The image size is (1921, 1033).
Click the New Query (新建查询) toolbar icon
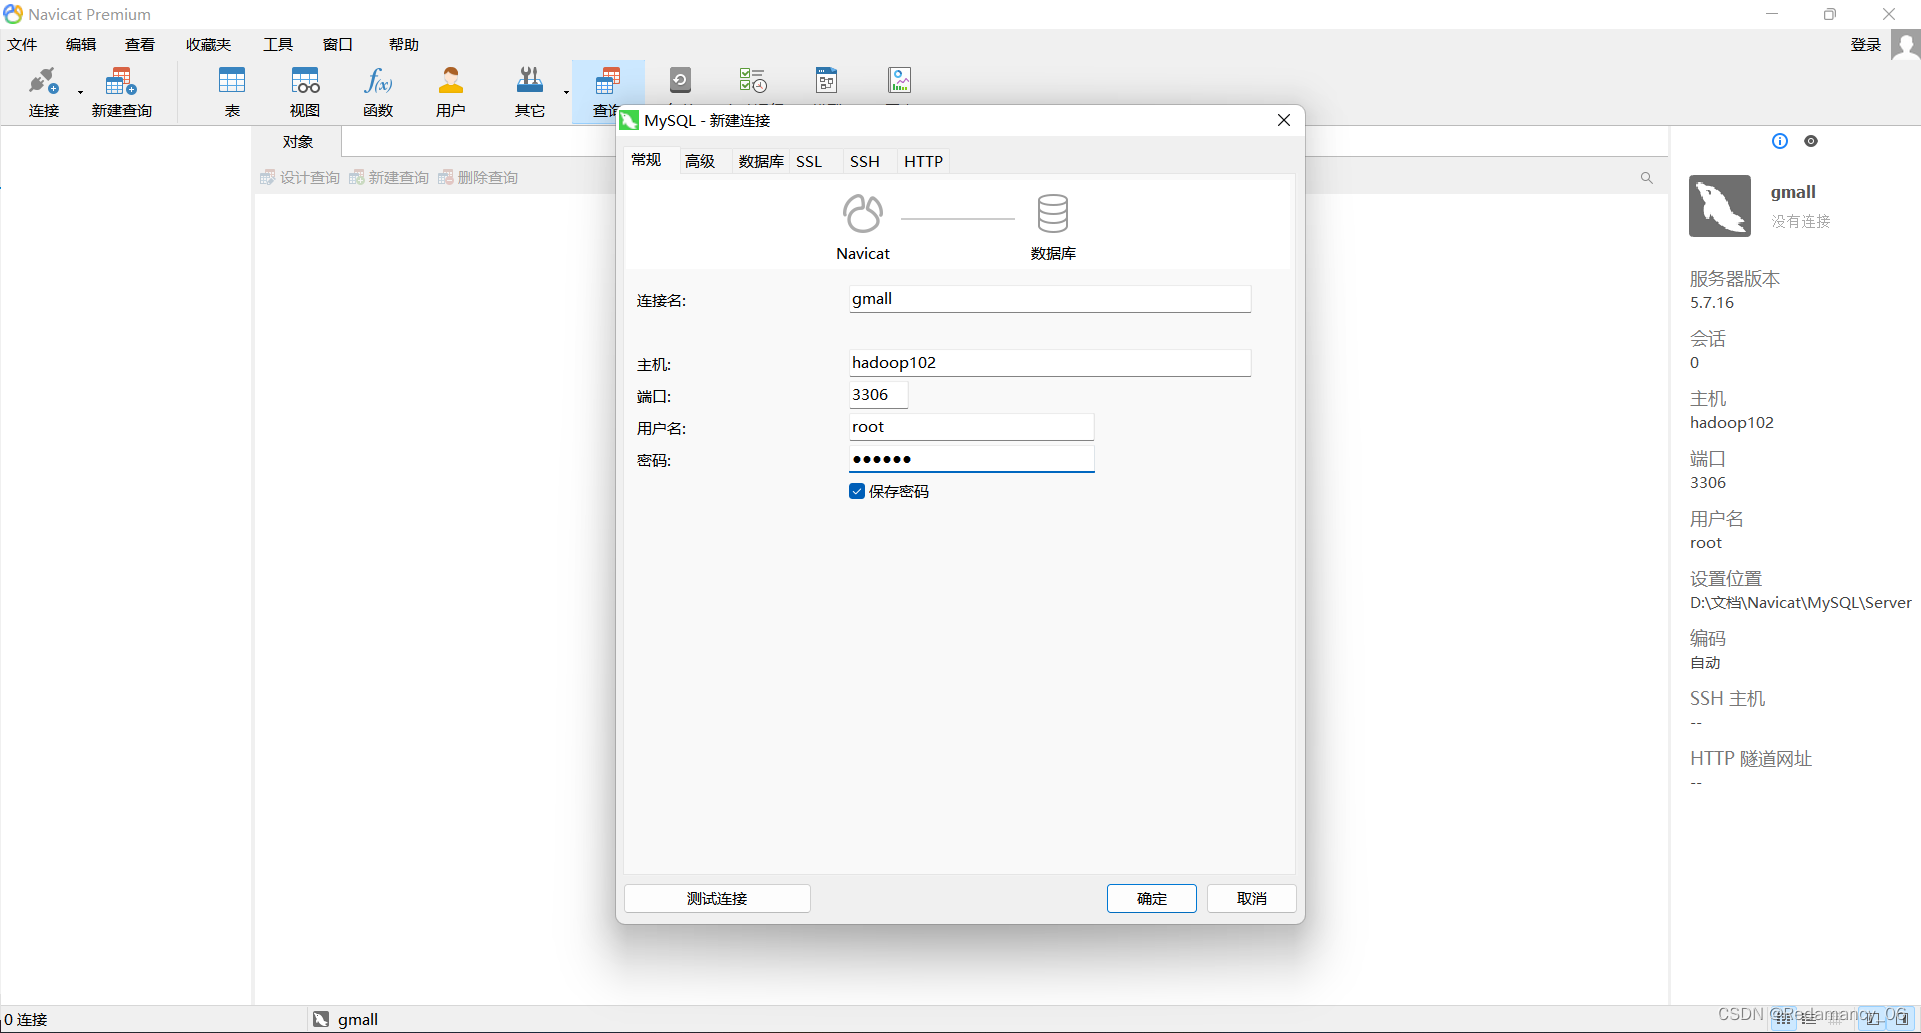tap(121, 81)
